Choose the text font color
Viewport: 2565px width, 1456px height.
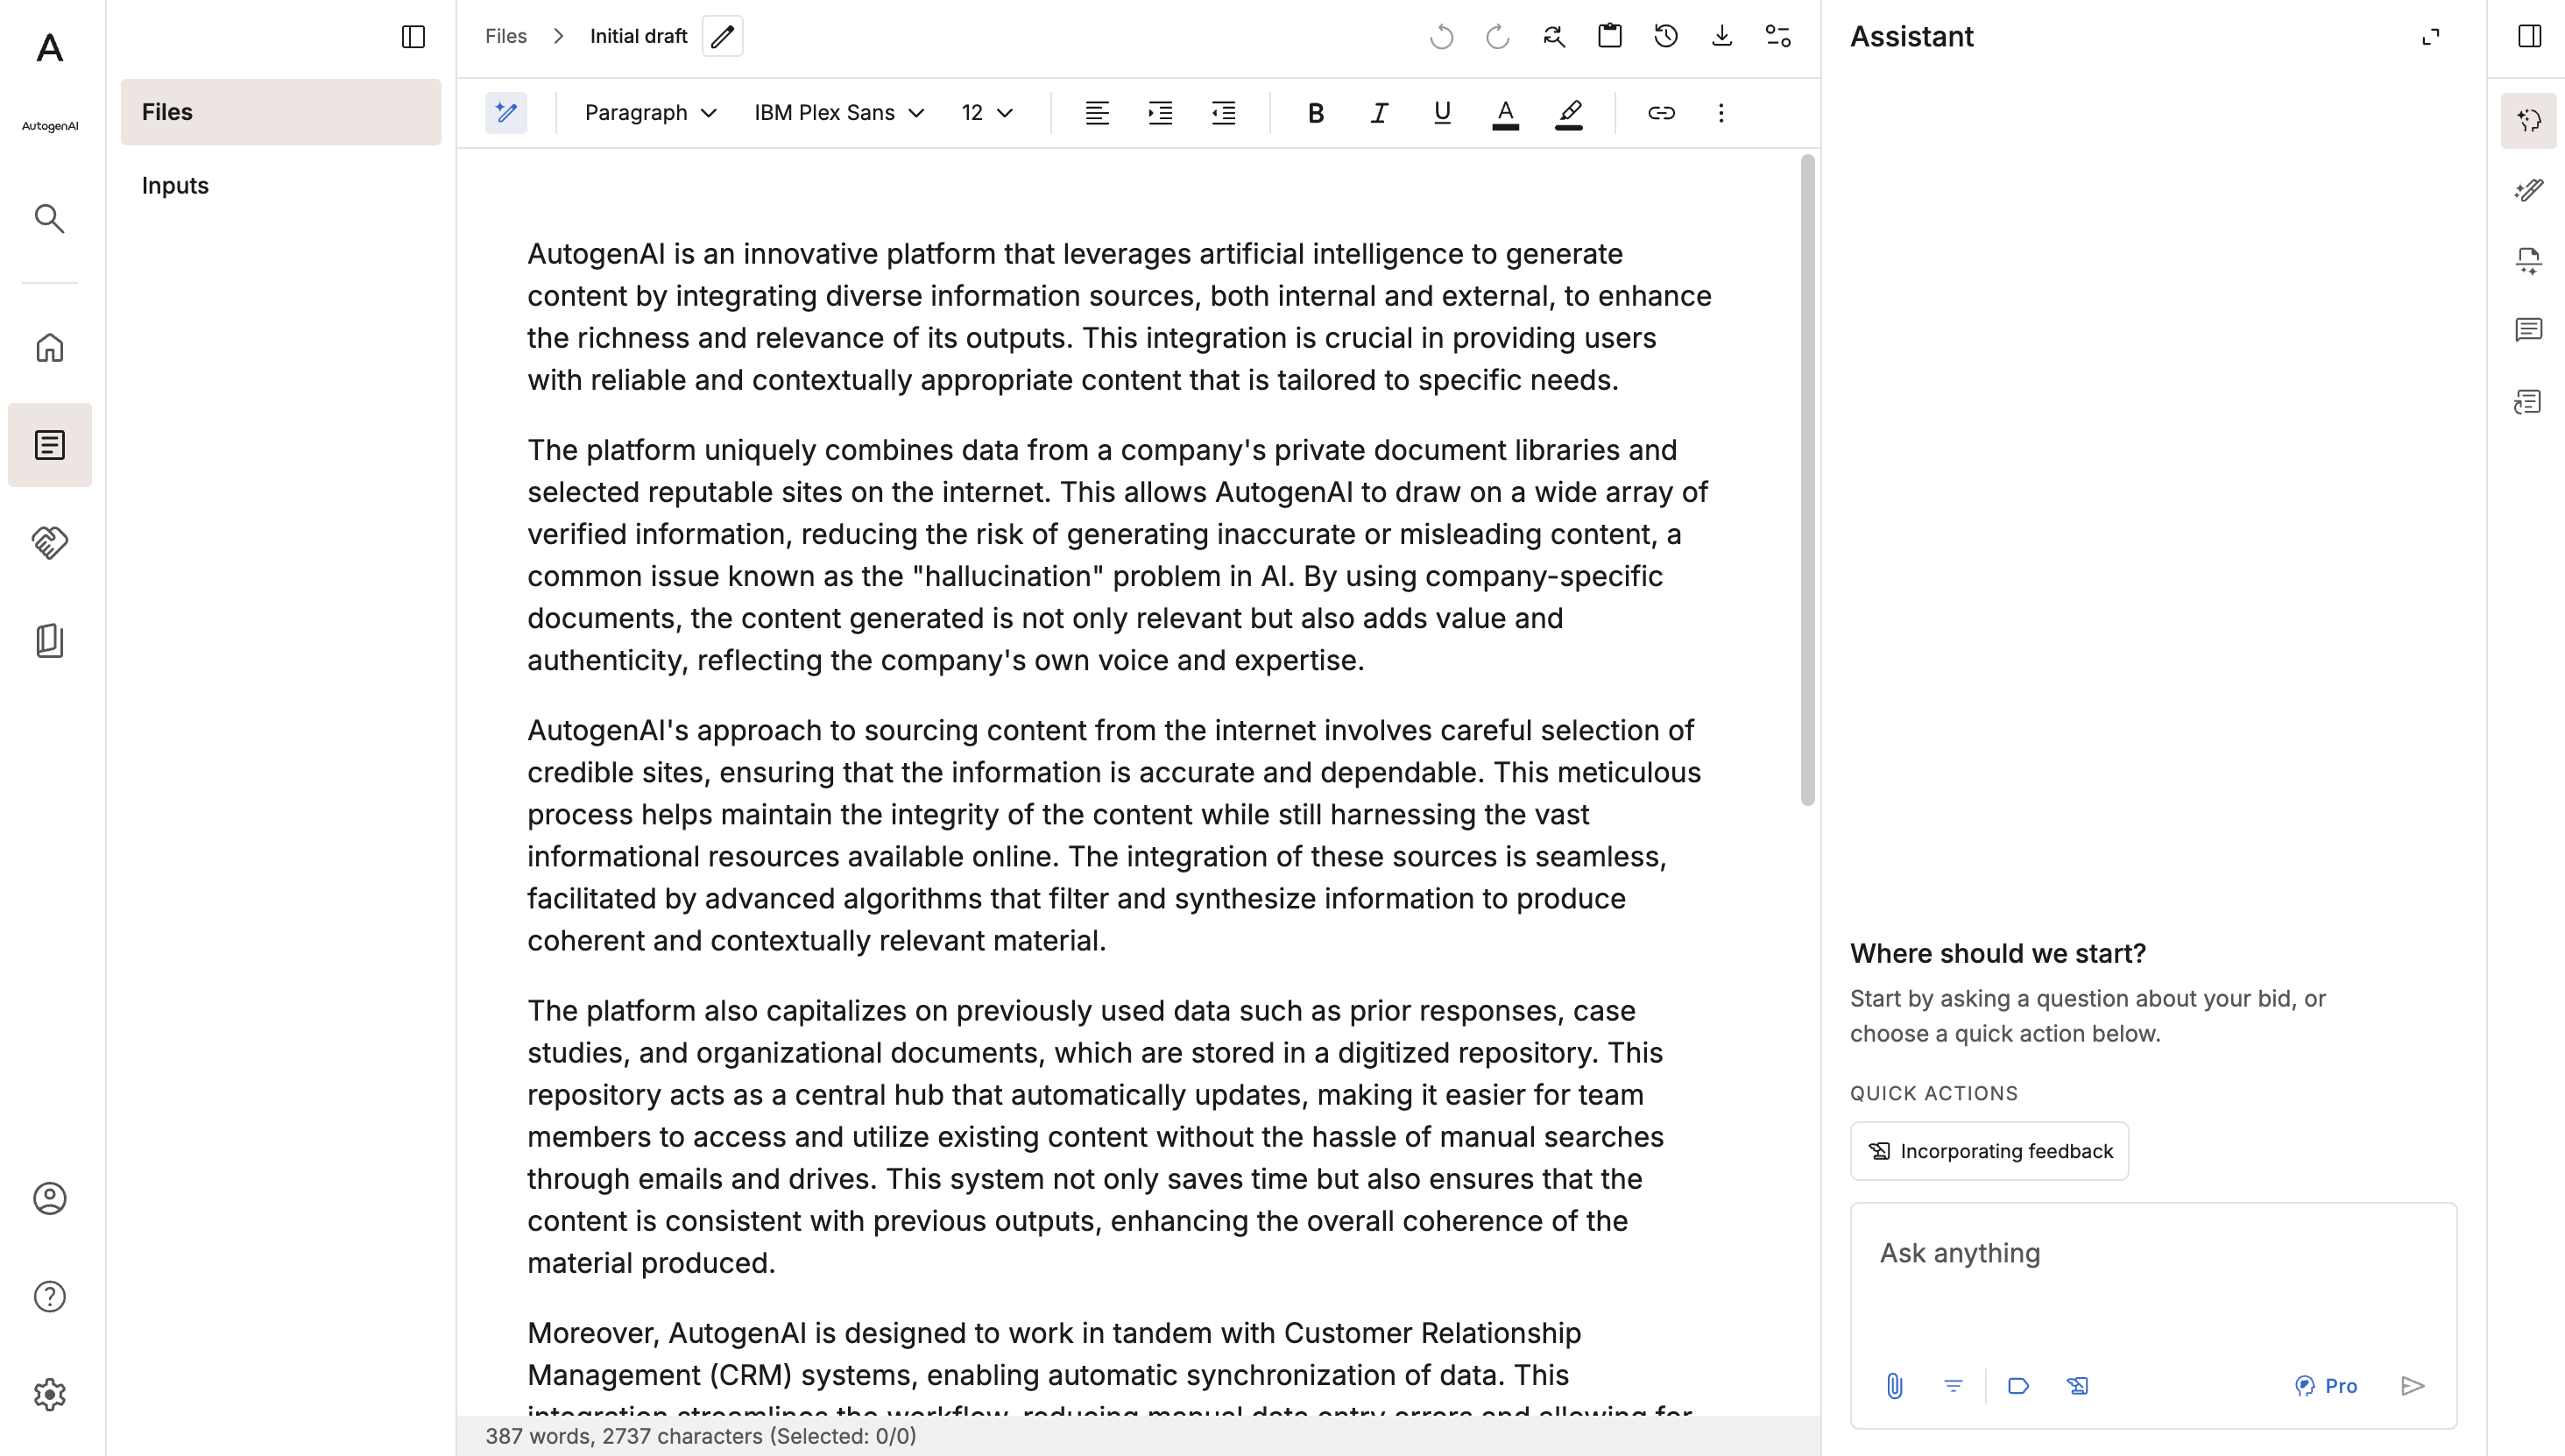(1505, 113)
